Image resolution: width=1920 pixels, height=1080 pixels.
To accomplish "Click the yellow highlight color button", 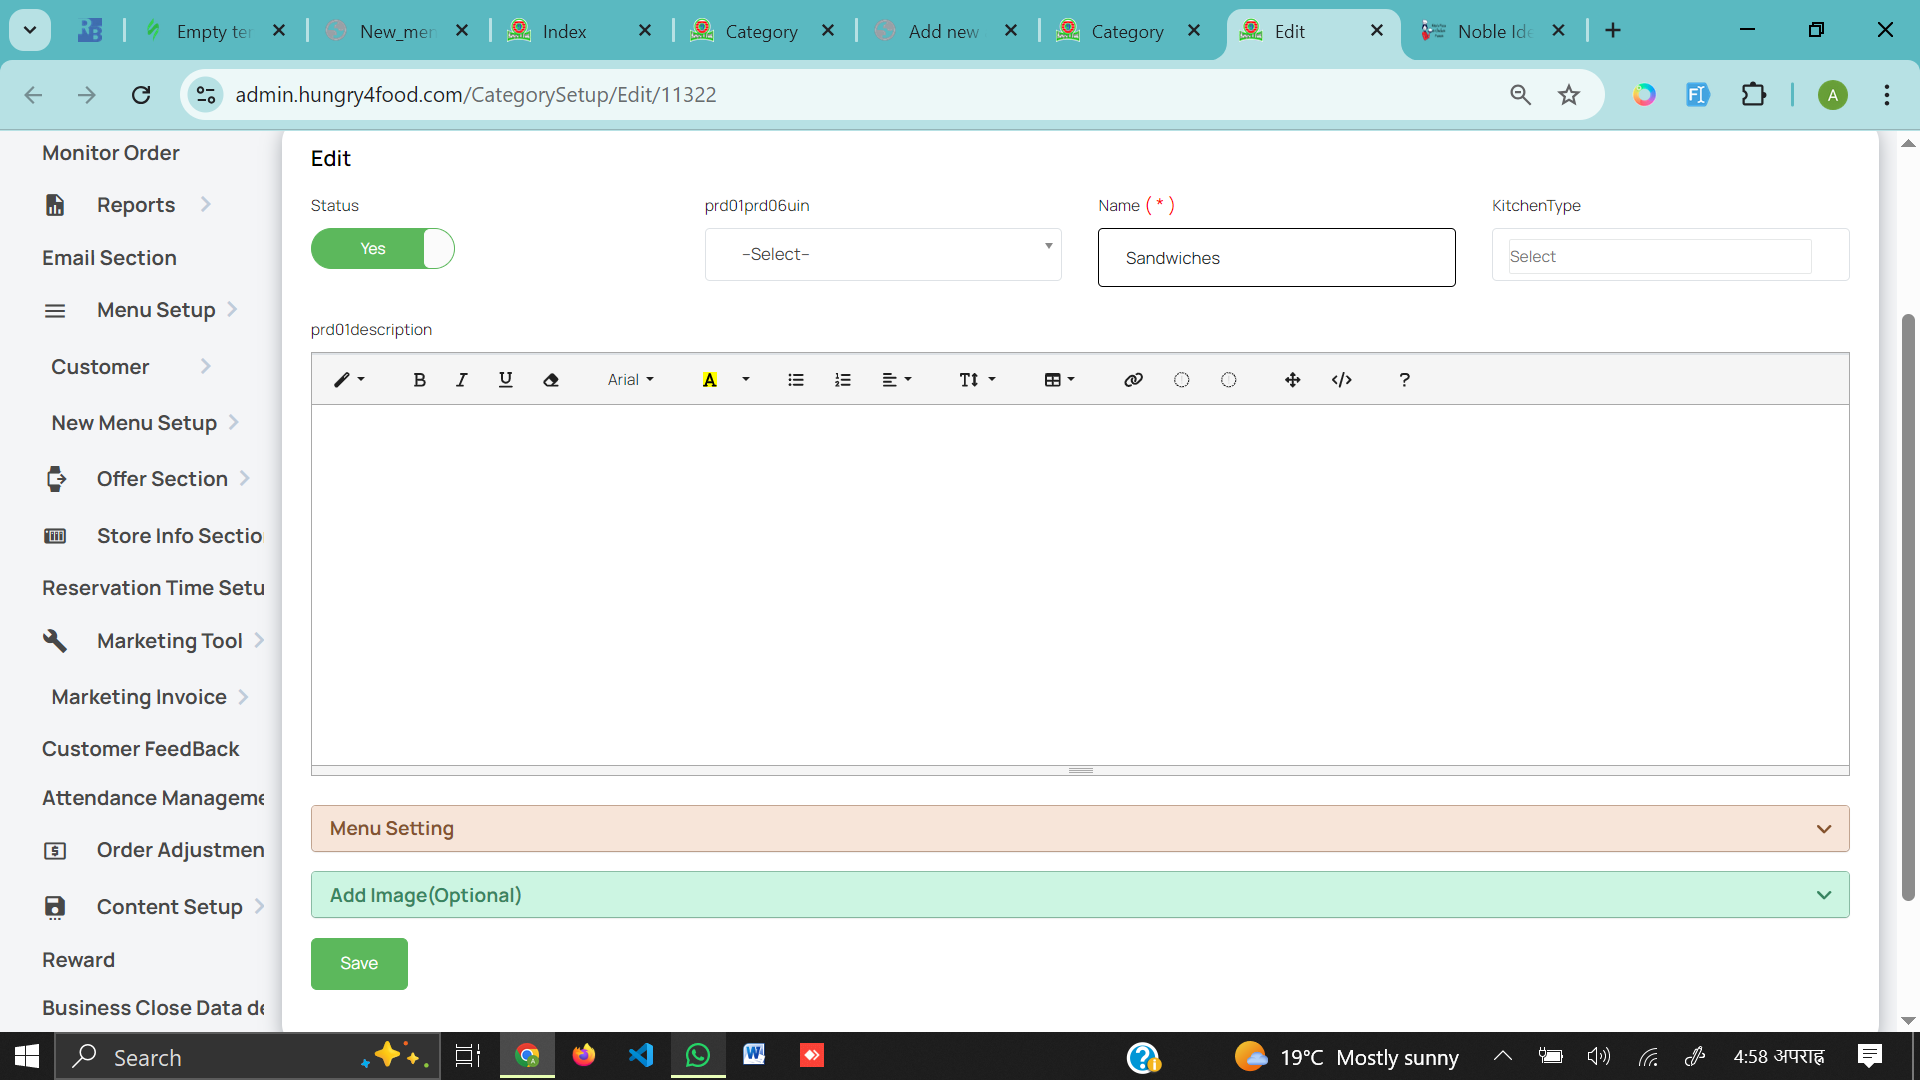I will (x=710, y=380).
